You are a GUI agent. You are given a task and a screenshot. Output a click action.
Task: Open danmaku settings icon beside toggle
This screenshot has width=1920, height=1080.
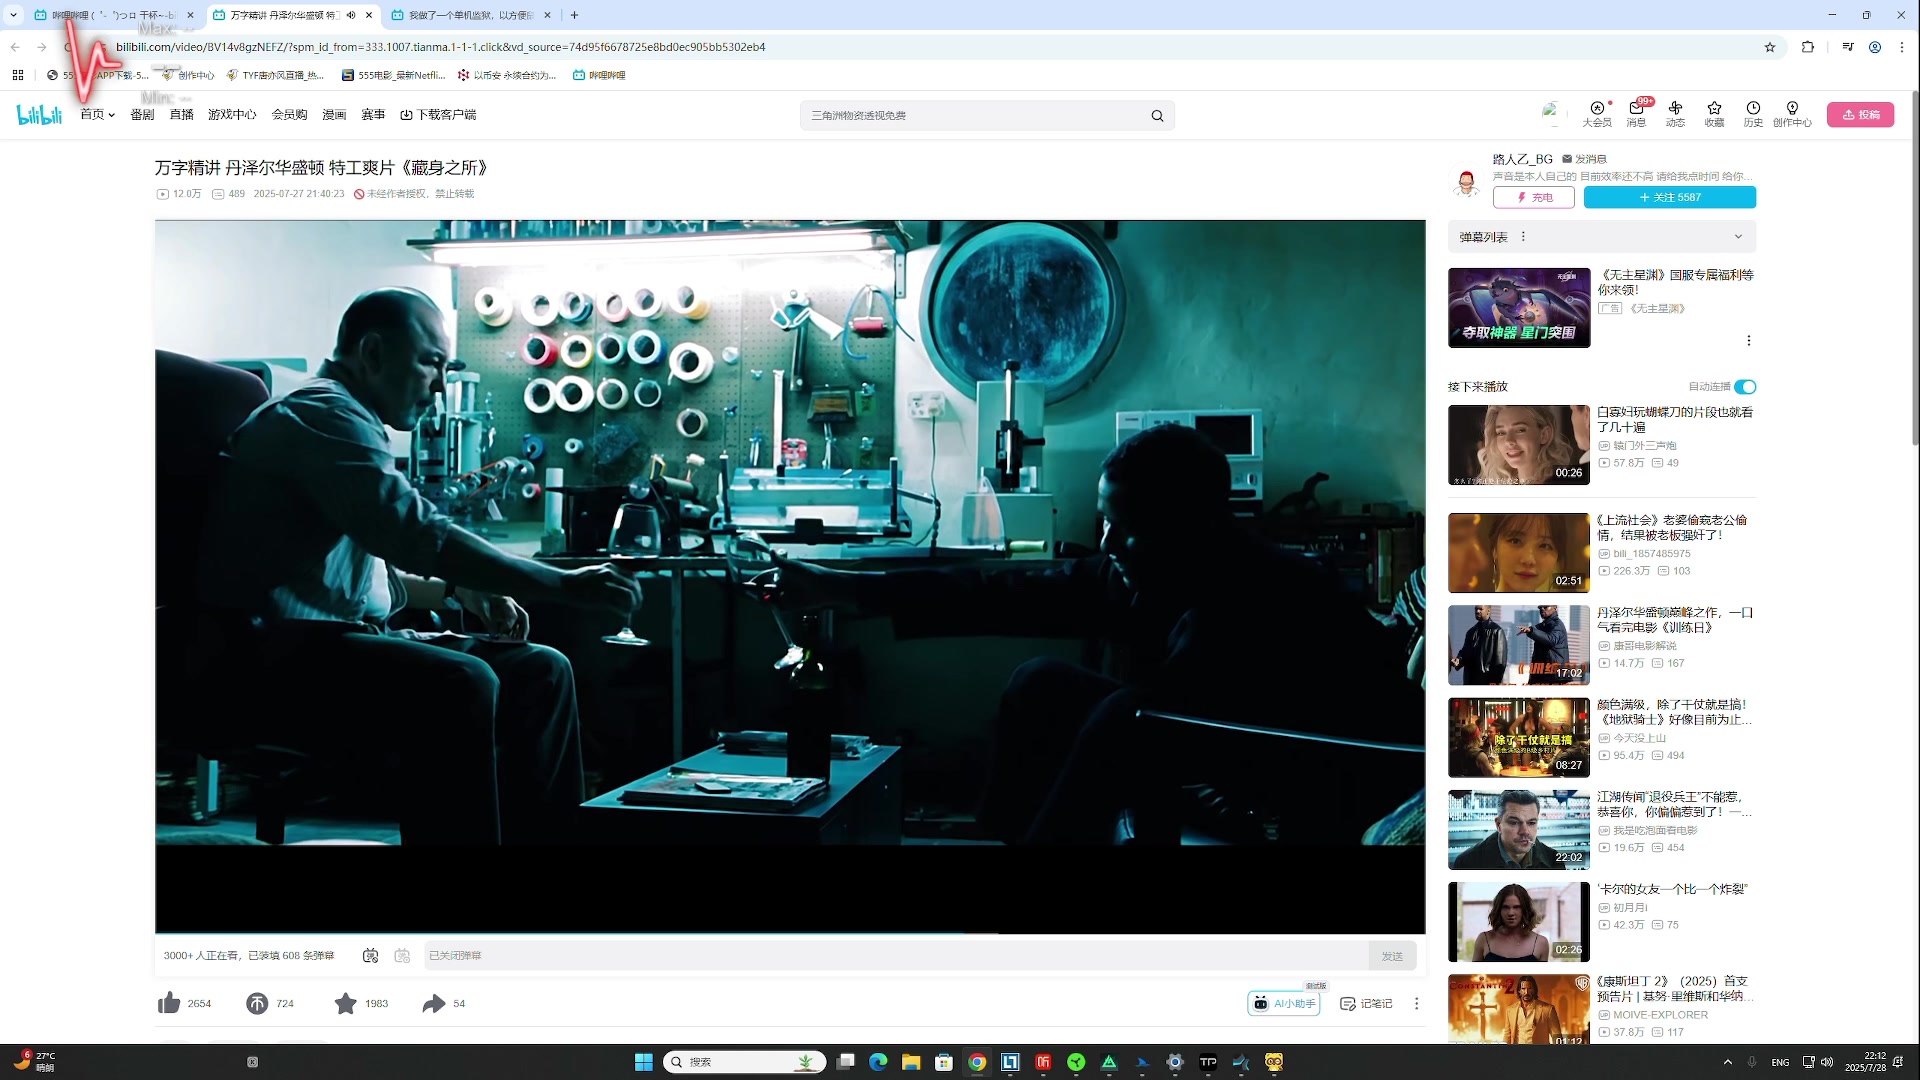(402, 956)
